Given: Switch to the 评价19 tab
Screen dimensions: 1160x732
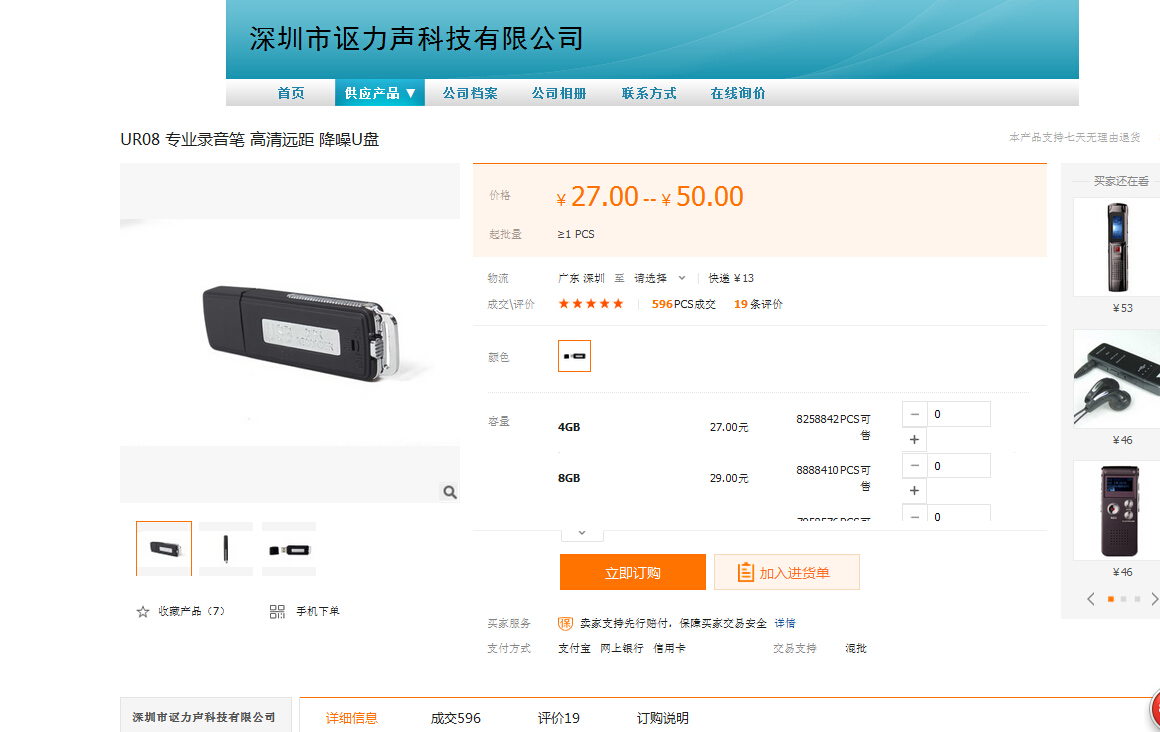Looking at the screenshot, I should click(558, 718).
